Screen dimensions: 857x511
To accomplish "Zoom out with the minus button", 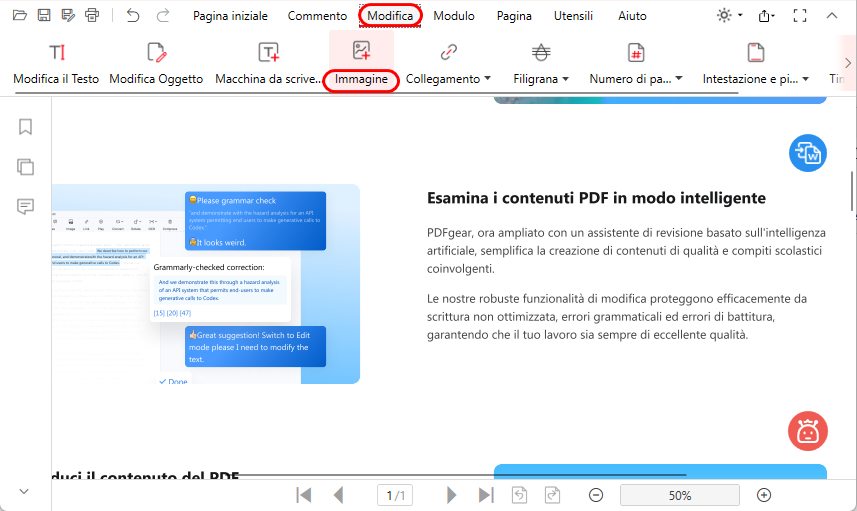I will pyautogui.click(x=596, y=495).
